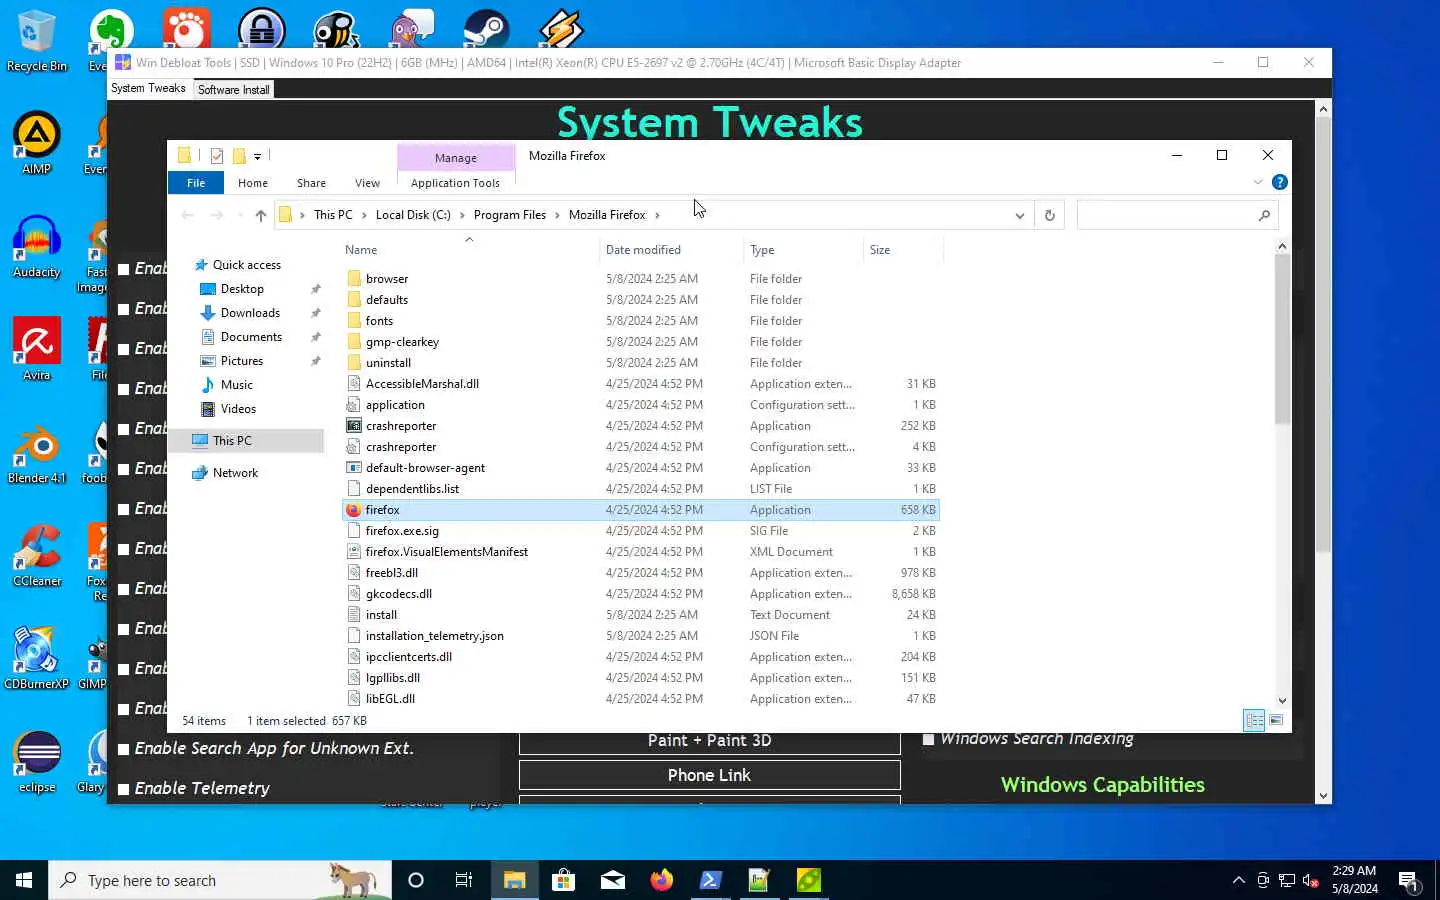Launch Blender 4.1 desktop shortcut
Viewport: 1440px width, 900px height.
coord(36,453)
